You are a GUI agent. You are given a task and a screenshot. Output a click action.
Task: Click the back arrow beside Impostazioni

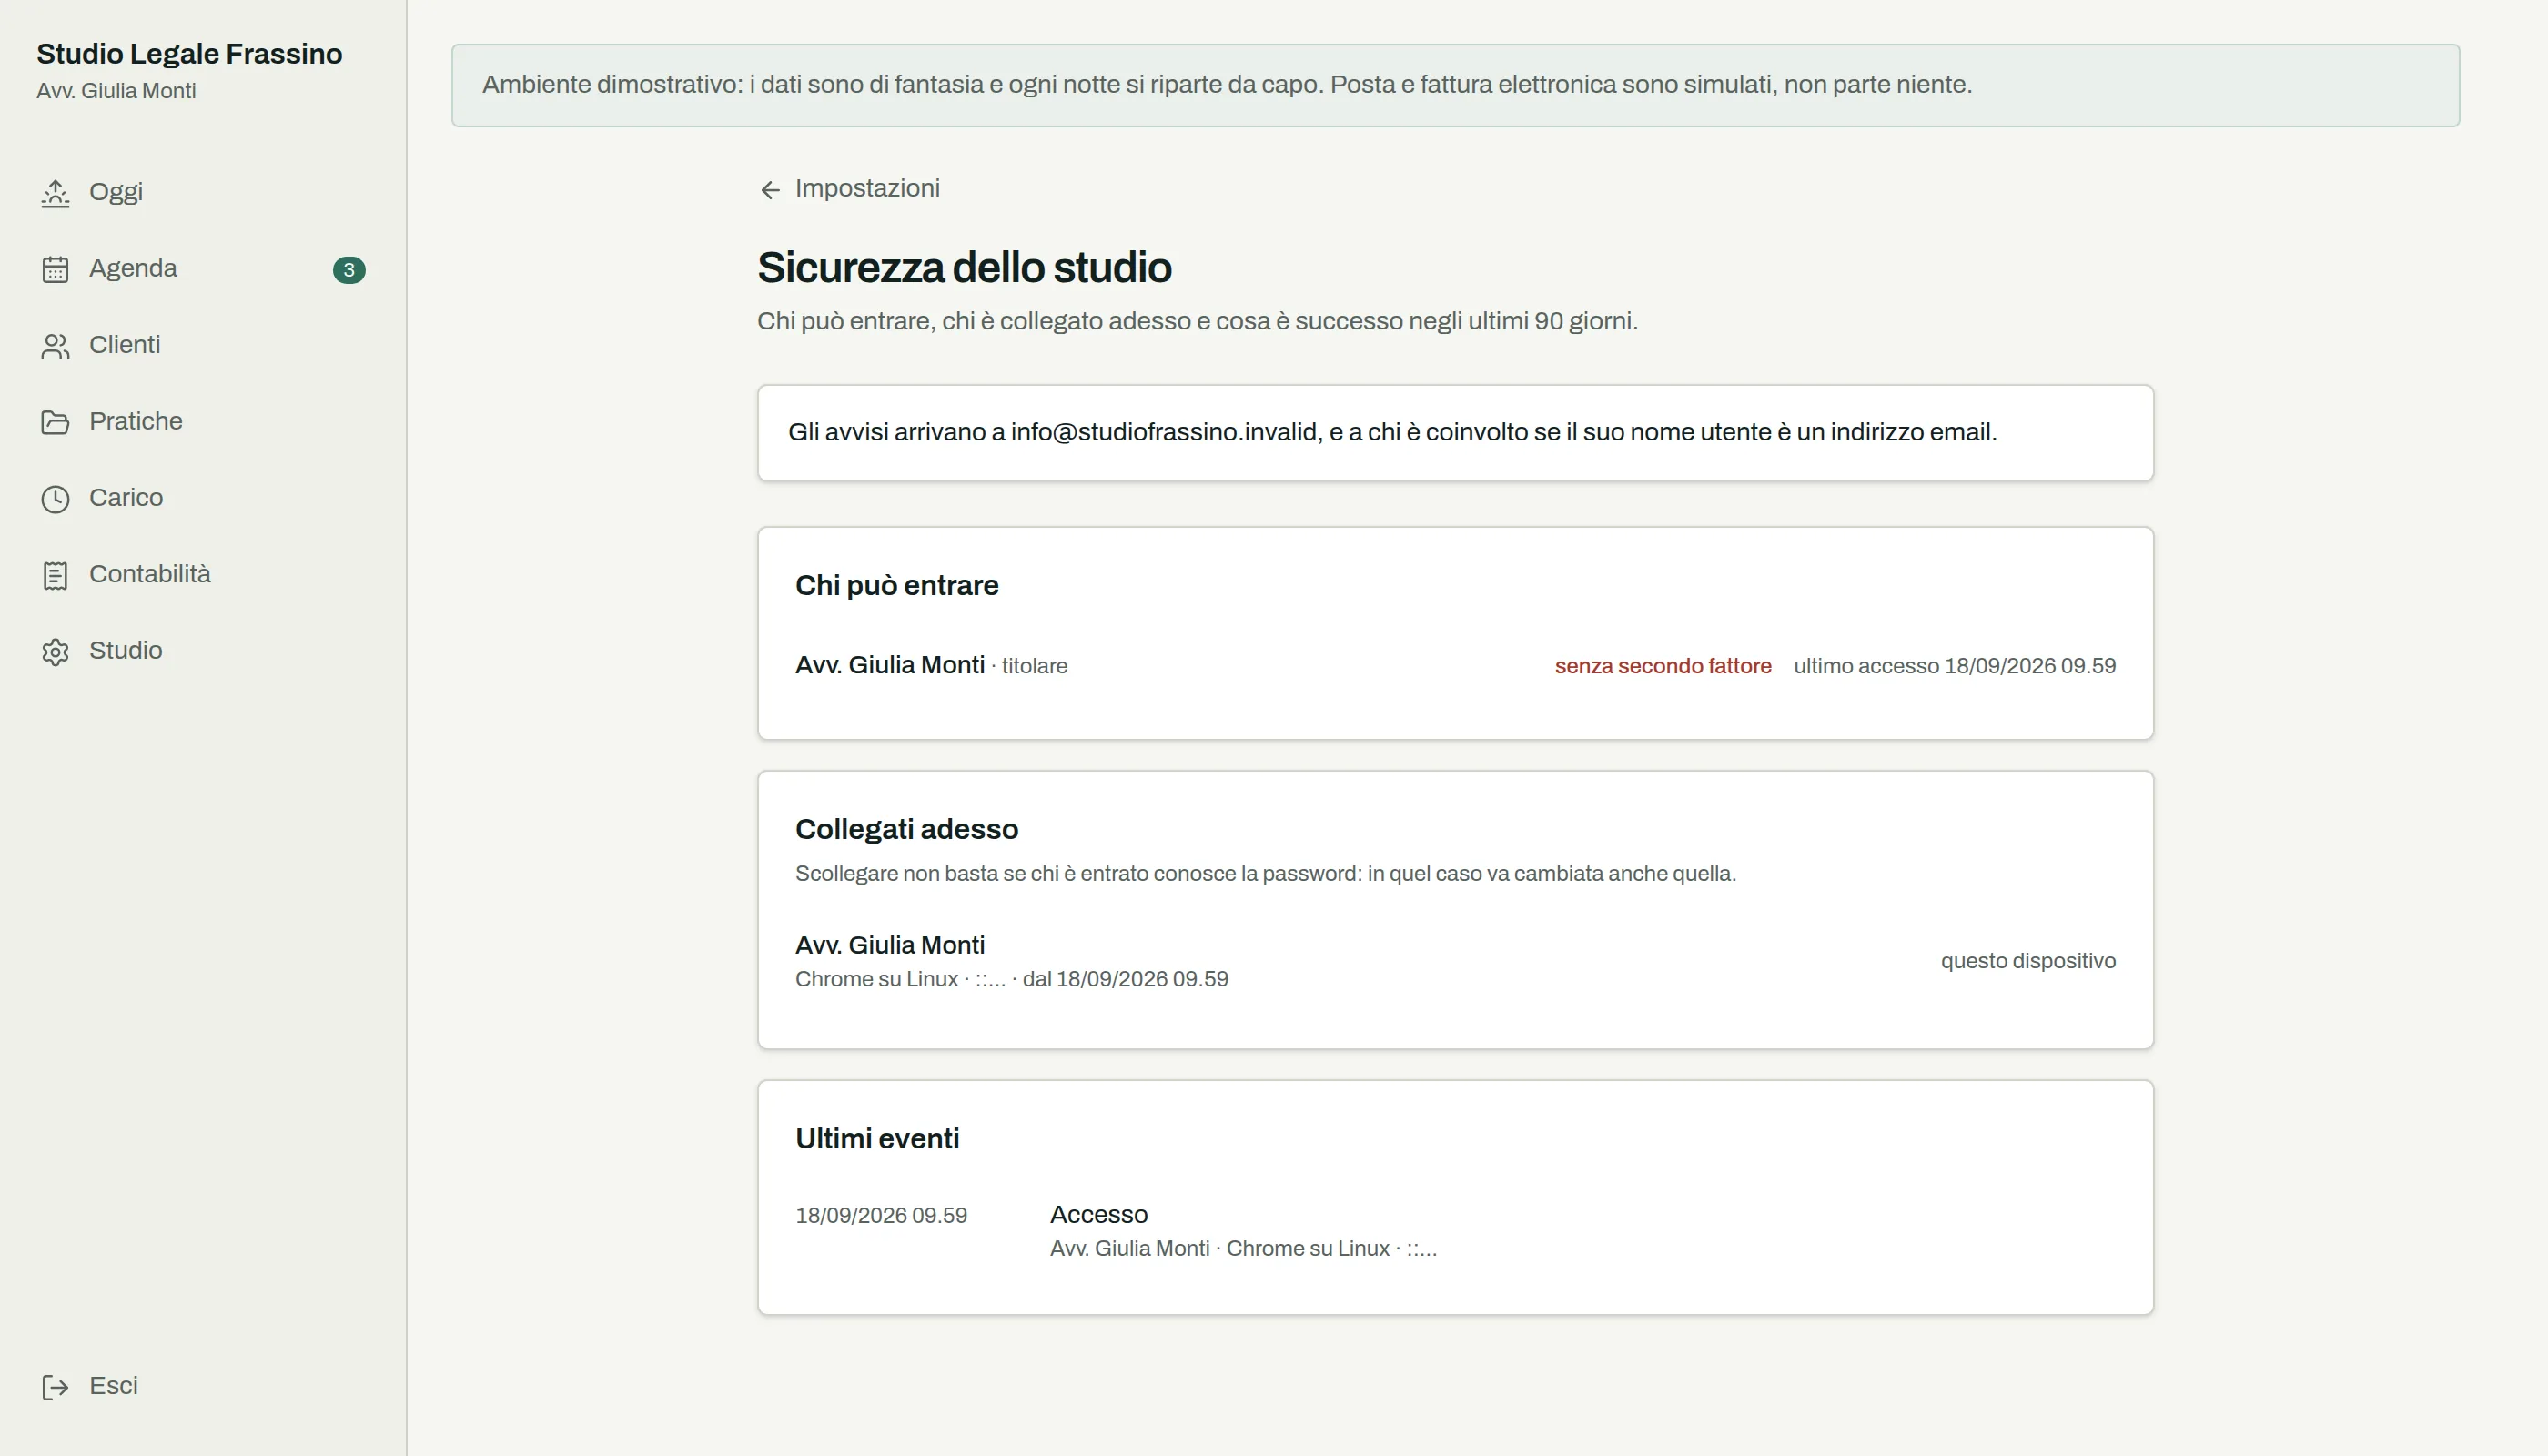(x=770, y=190)
